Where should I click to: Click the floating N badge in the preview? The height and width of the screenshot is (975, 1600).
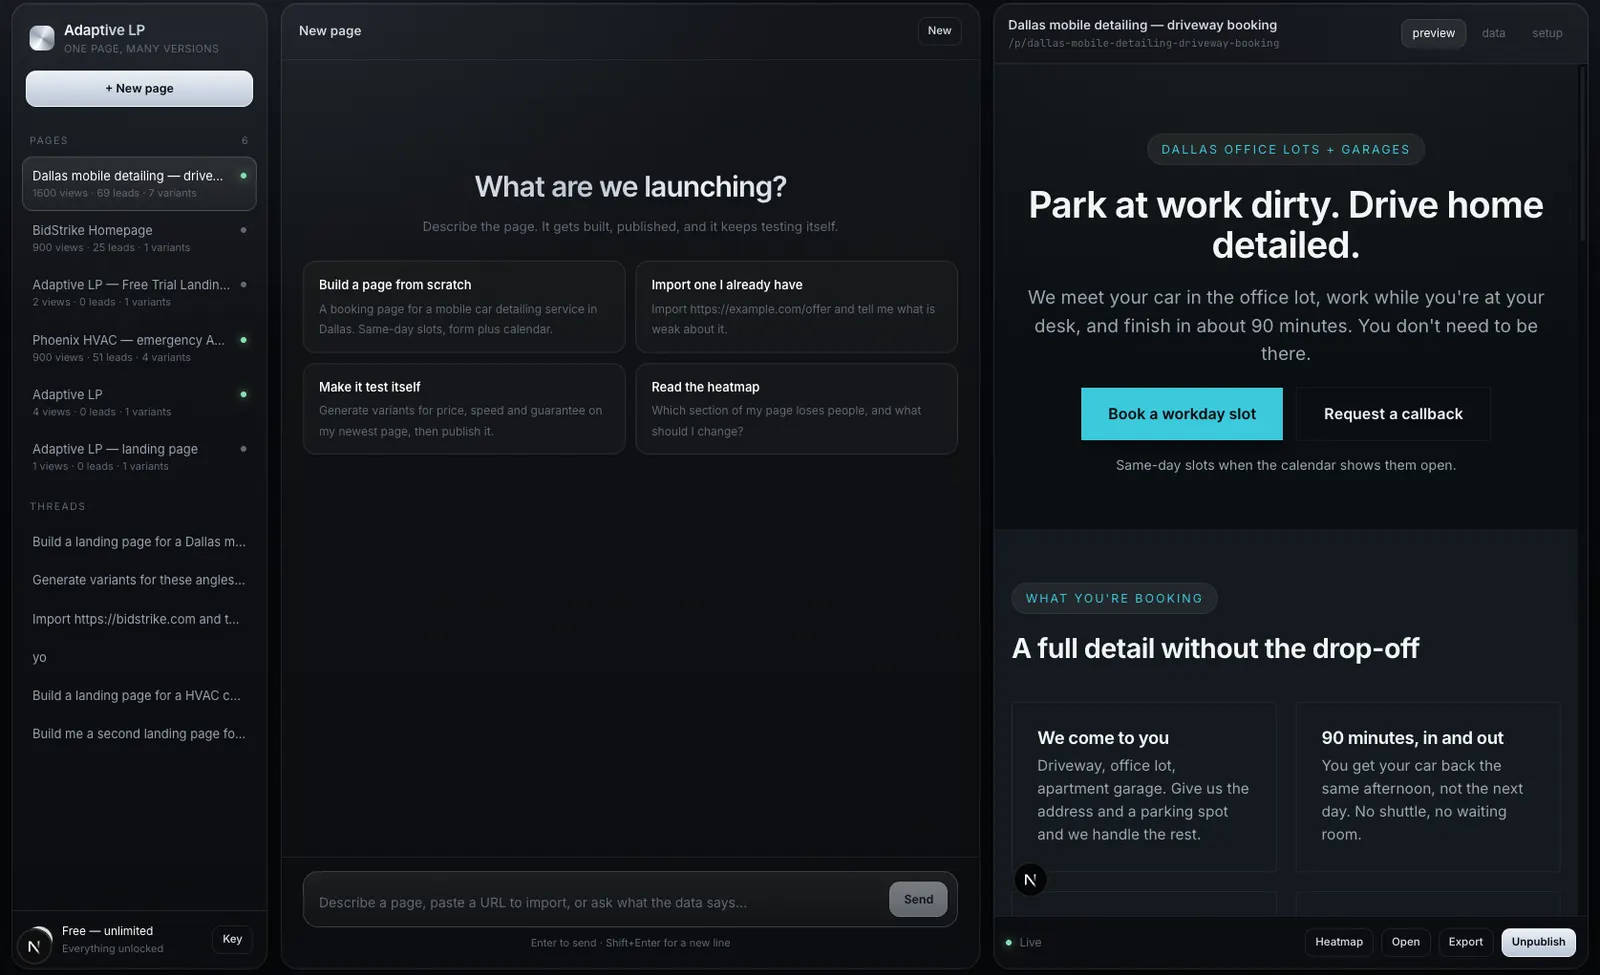coord(1030,880)
